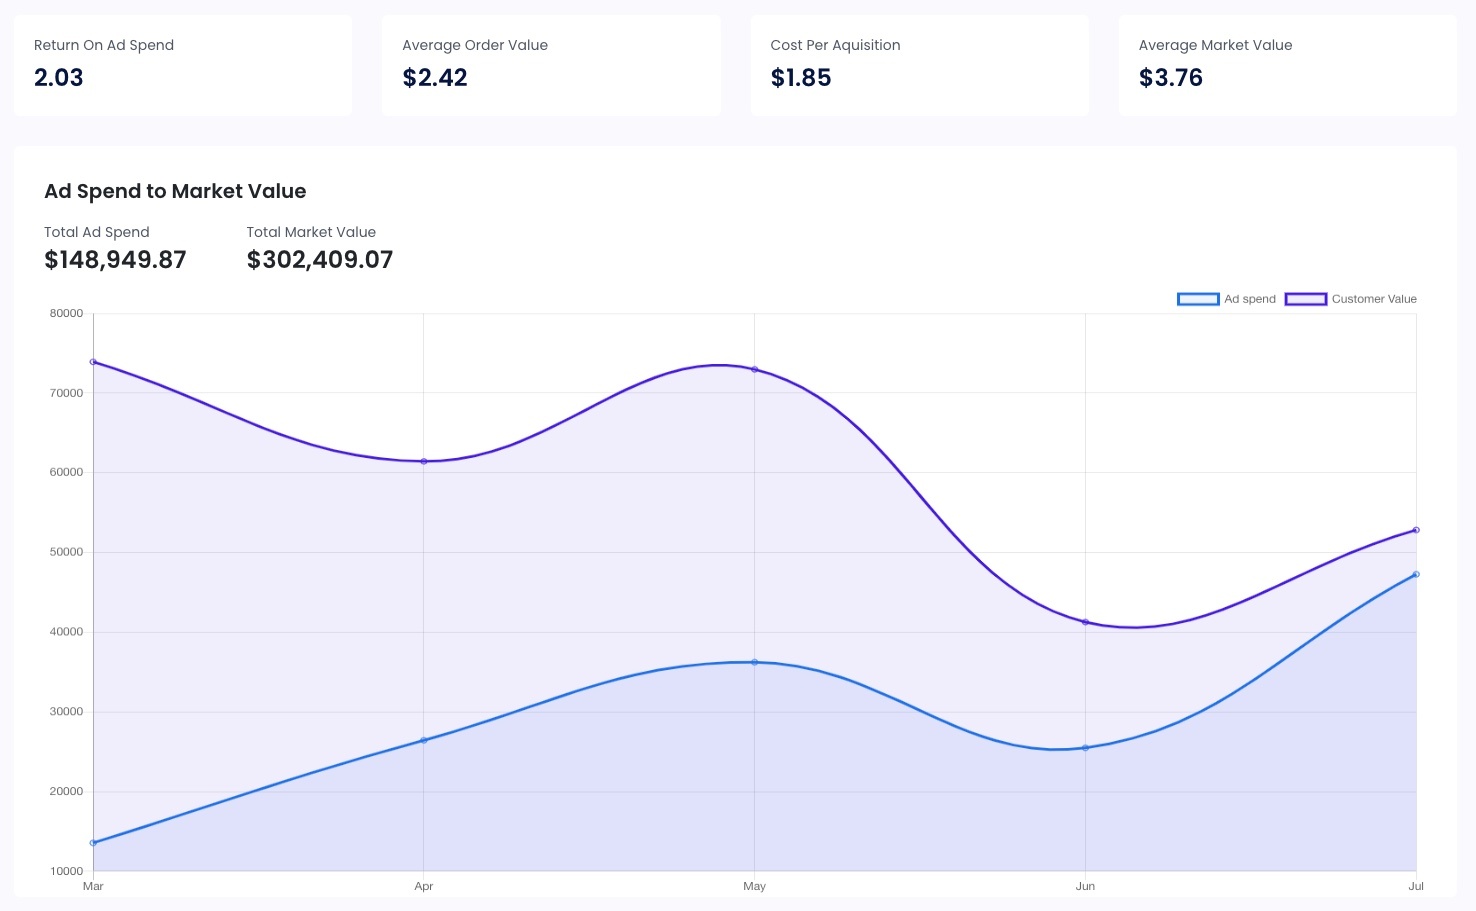Toggle the Ad spend series legend label
The image size is (1476, 911).
1250,299
